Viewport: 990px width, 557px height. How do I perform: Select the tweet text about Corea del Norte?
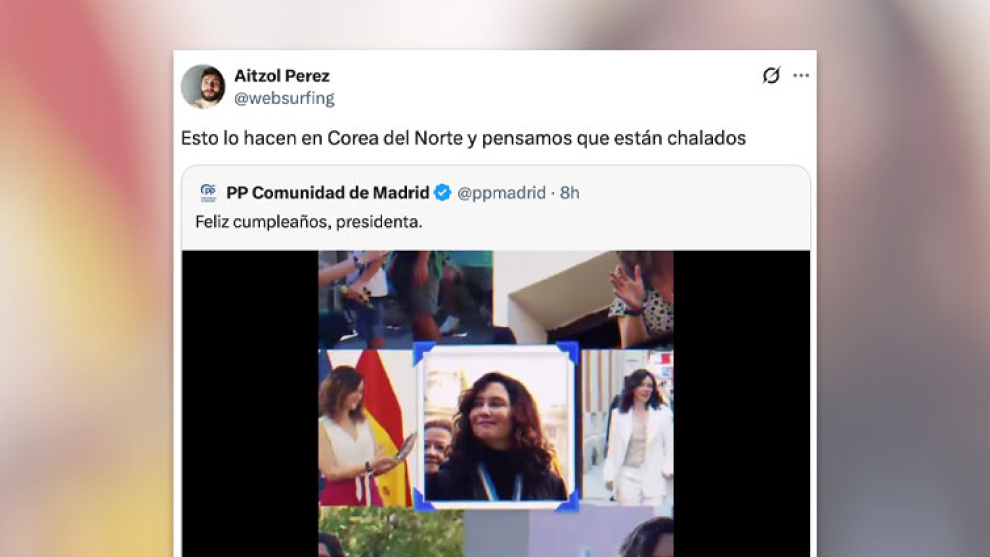coord(463,138)
